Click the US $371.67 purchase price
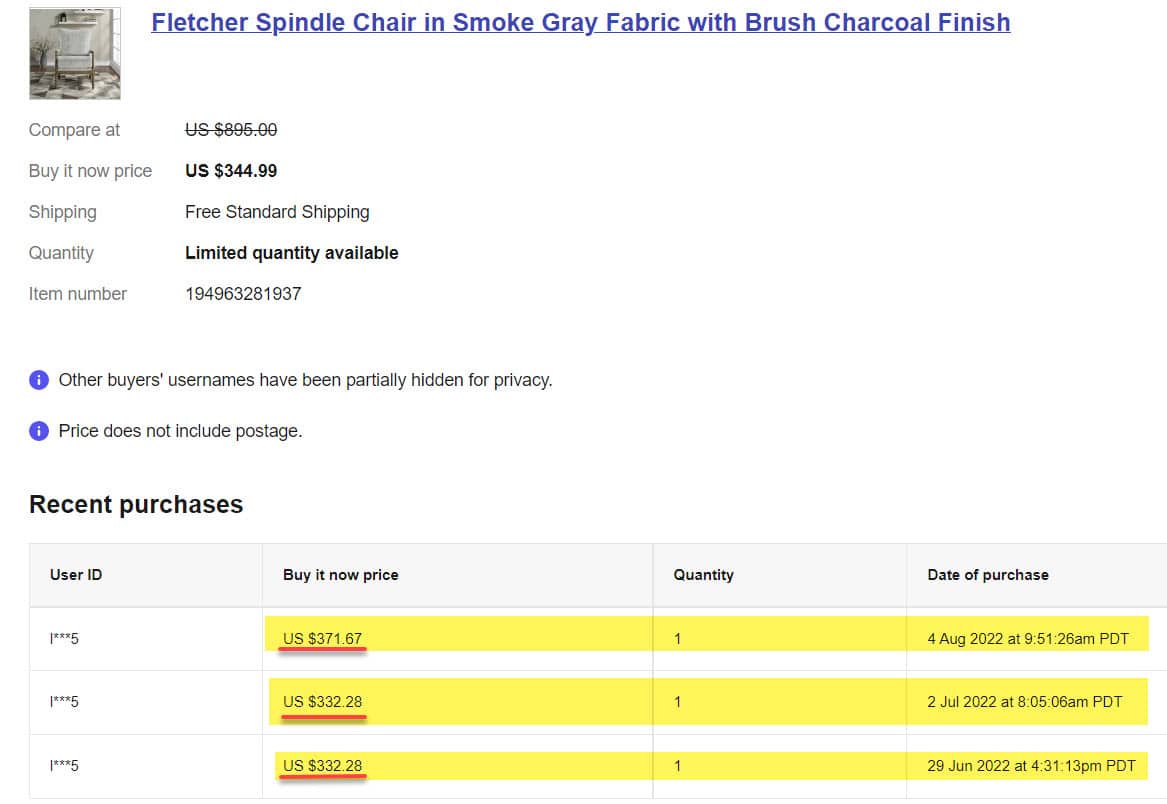This screenshot has height=804, width=1167. click(x=322, y=638)
